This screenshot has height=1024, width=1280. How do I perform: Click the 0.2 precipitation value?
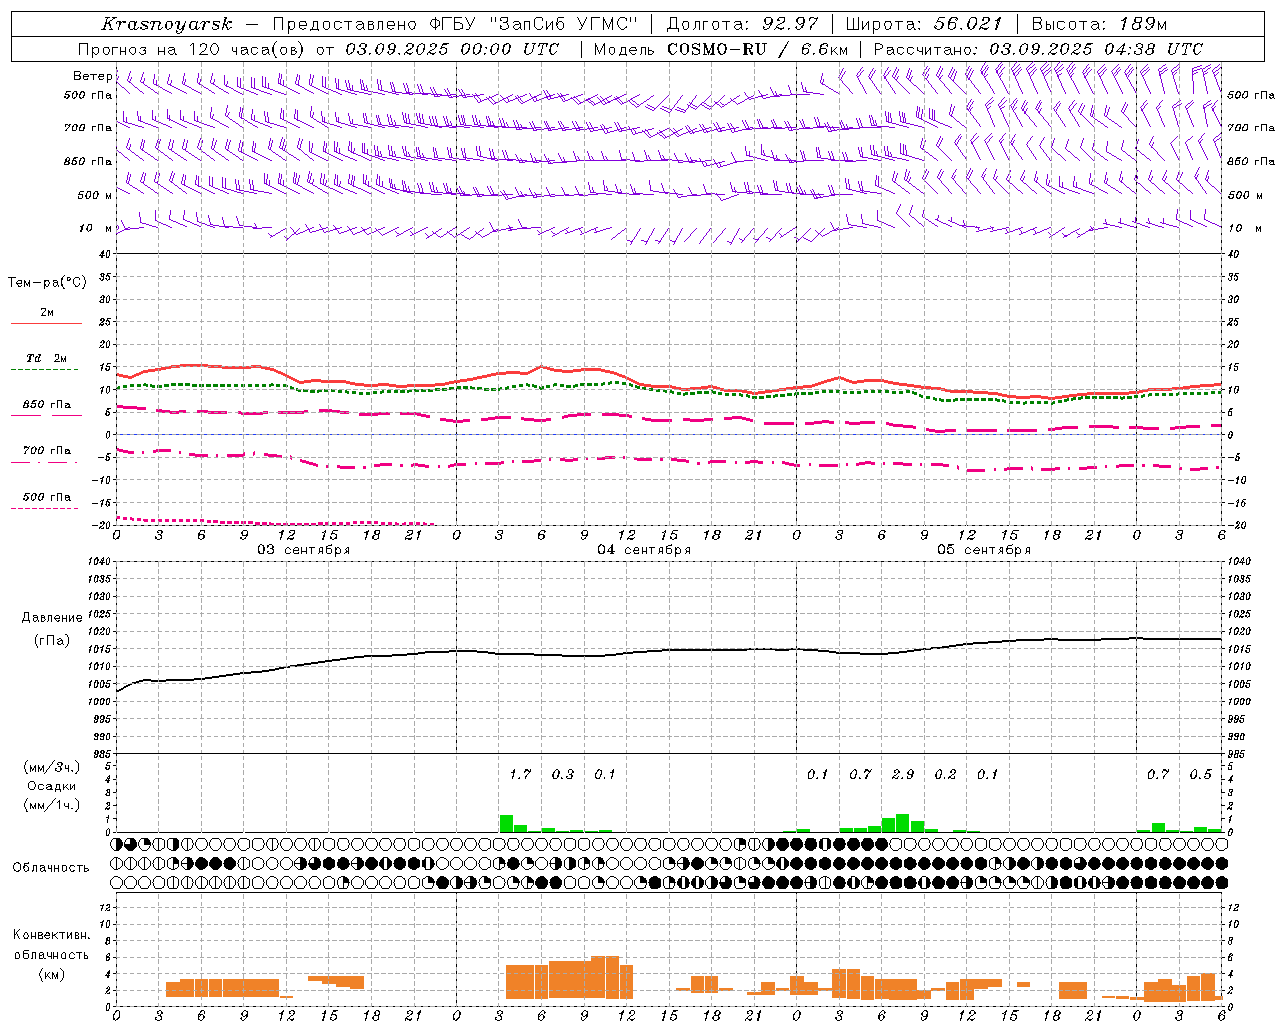click(x=945, y=774)
